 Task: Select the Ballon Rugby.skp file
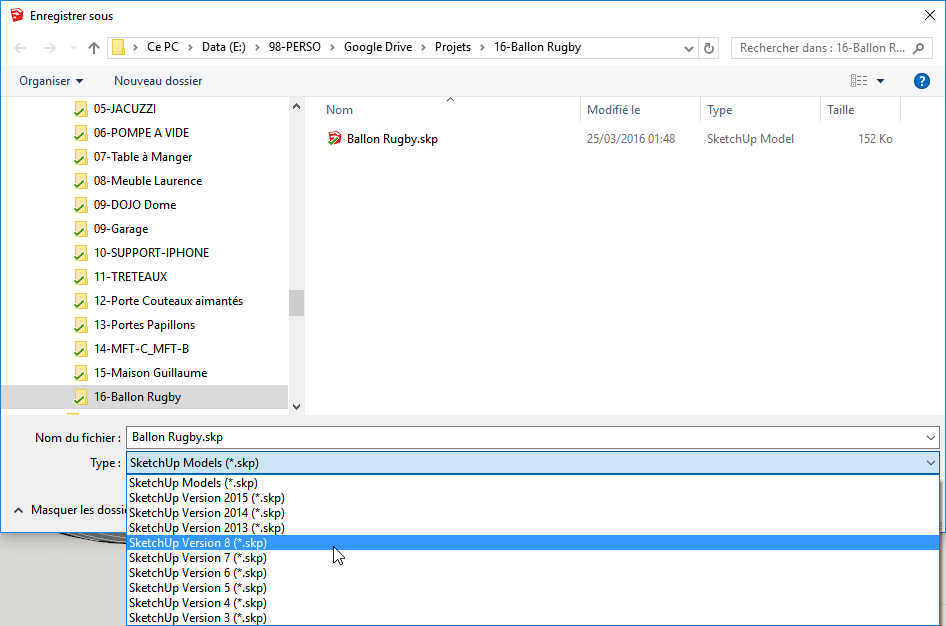click(392, 139)
